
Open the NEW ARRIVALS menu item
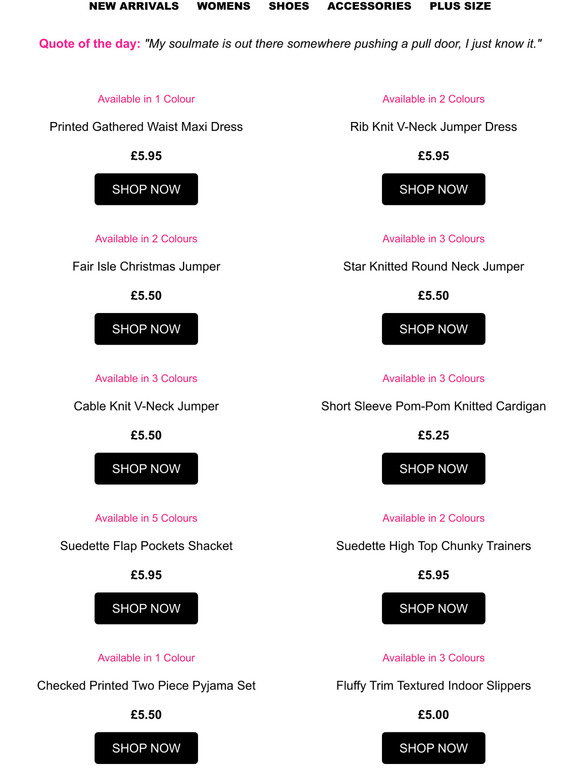134,6
